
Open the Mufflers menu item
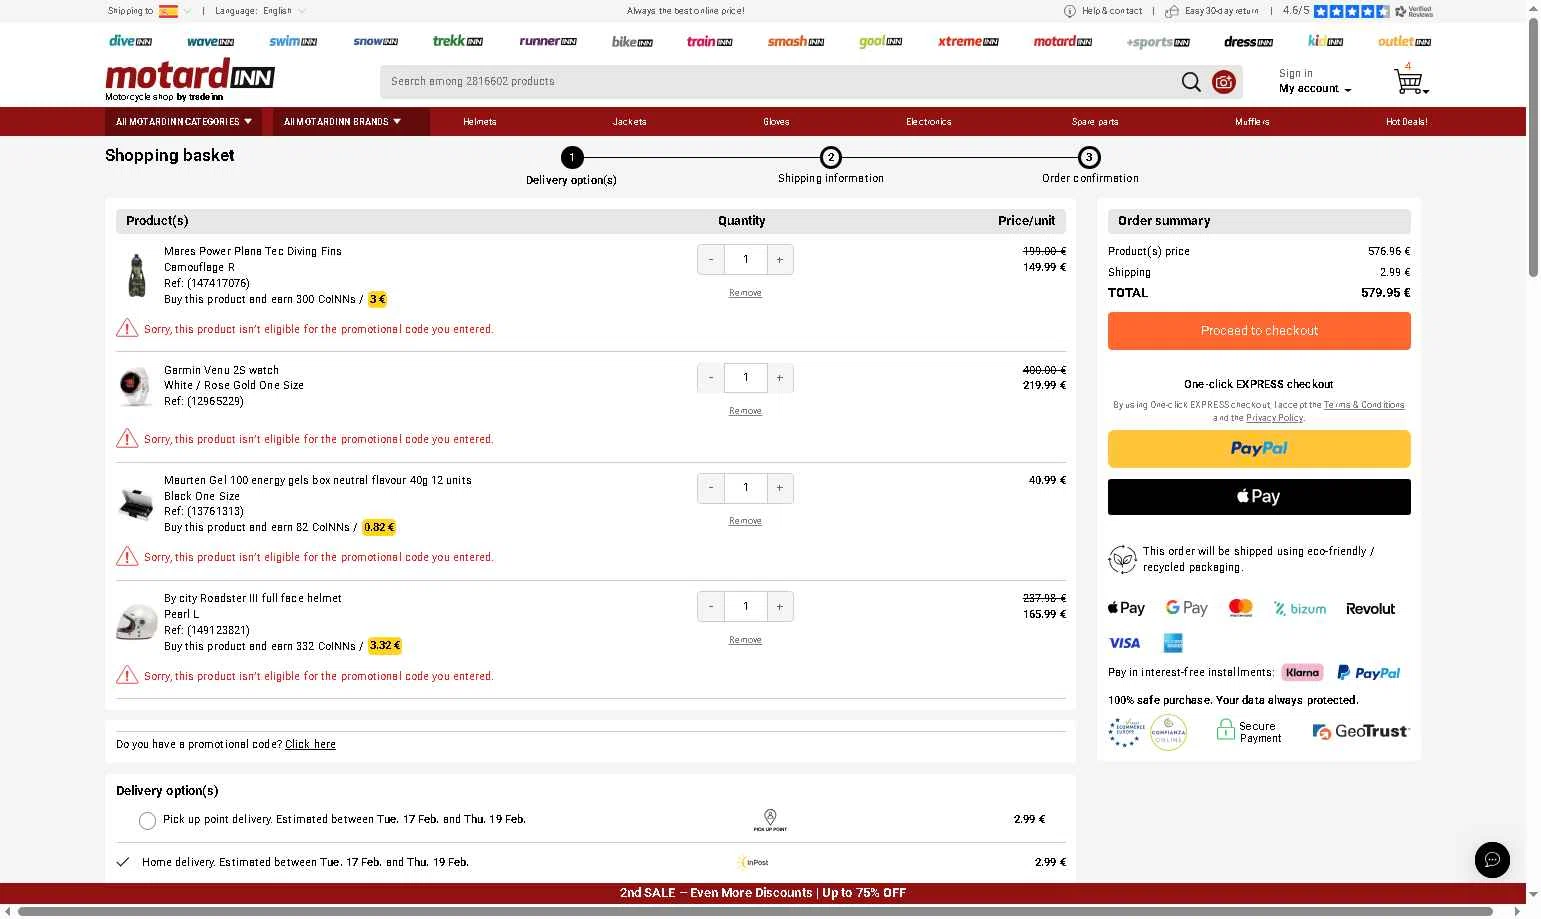[x=1252, y=122]
